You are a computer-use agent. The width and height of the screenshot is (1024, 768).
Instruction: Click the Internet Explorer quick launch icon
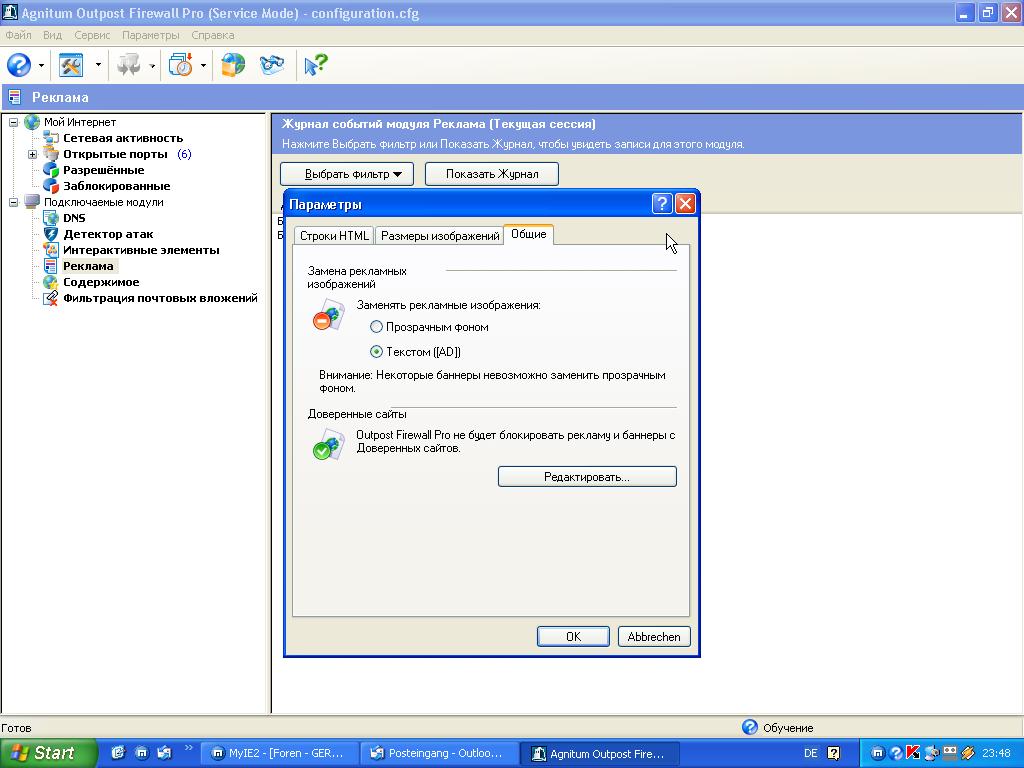pyautogui.click(x=118, y=753)
